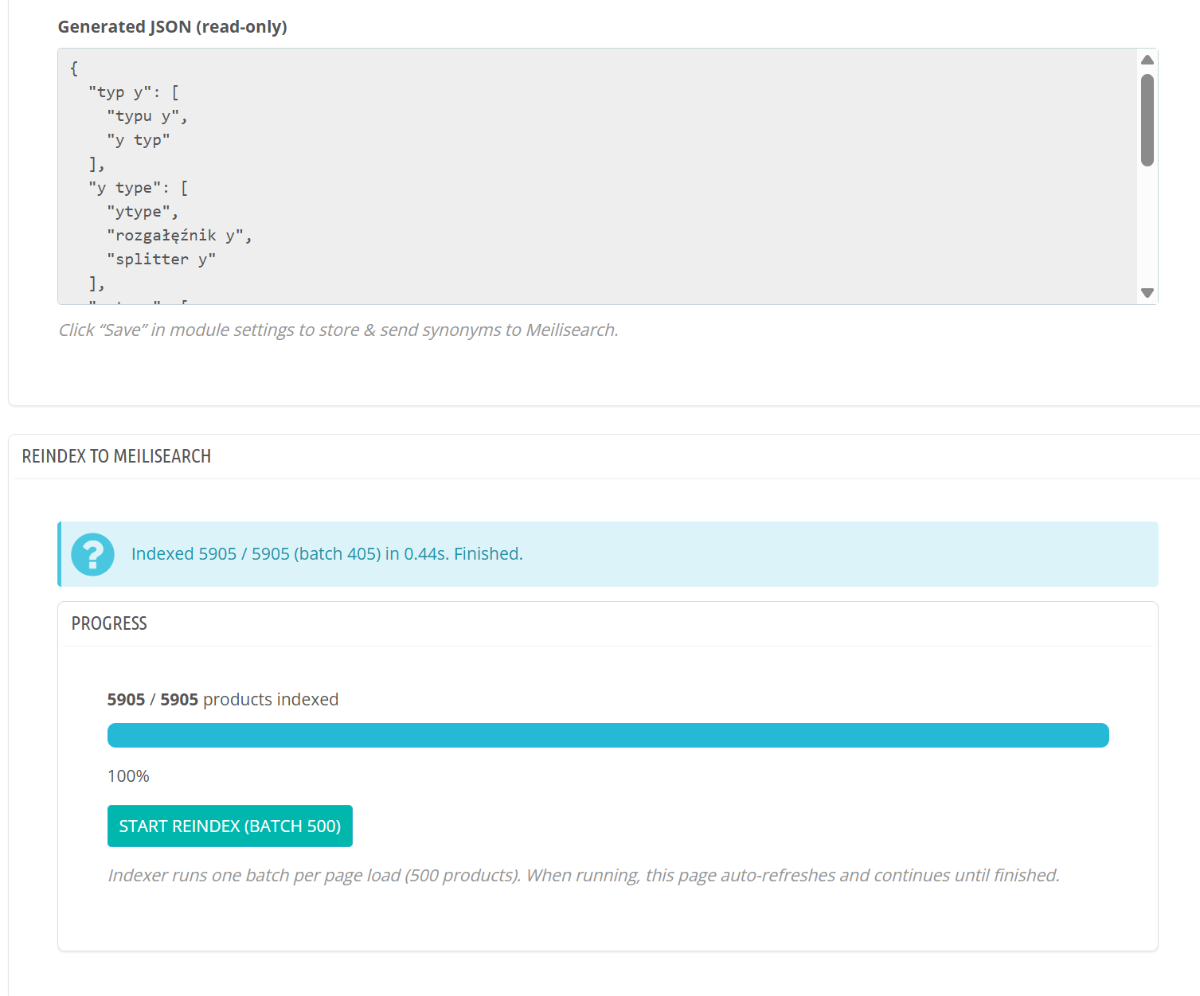Viewport: 1200px width, 996px height.
Task: Click the blue indexing progress bar
Action: coord(607,735)
